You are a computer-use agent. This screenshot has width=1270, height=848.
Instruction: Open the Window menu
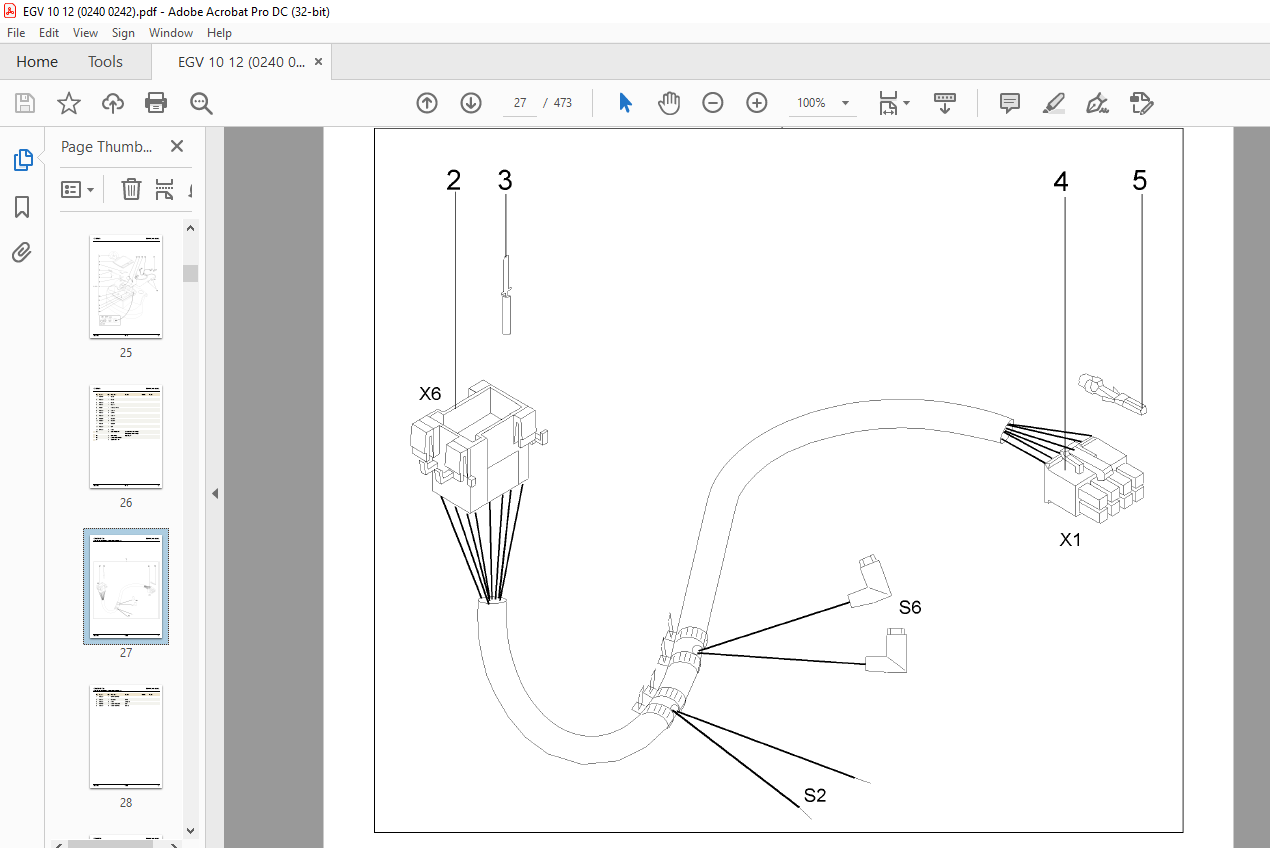171,33
